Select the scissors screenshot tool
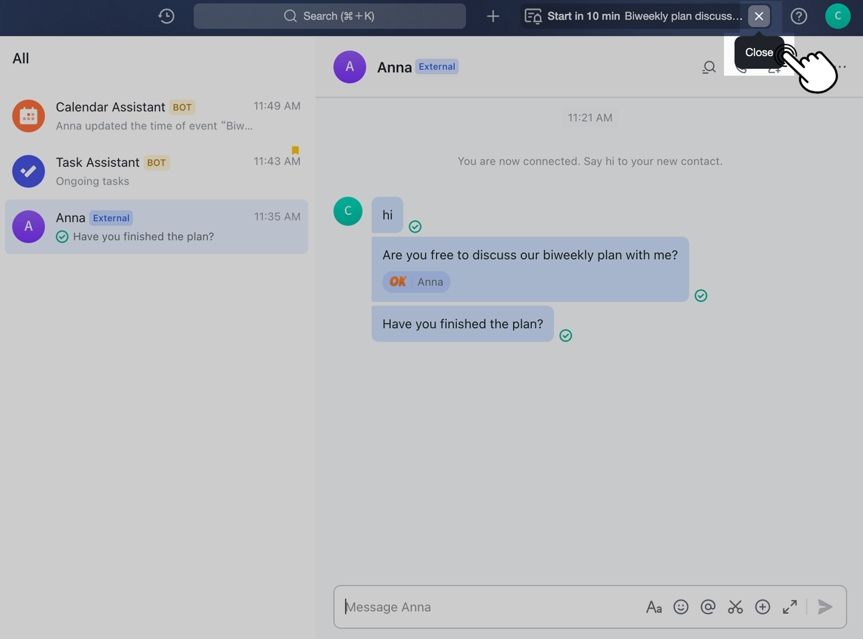863x639 pixels. click(x=735, y=607)
